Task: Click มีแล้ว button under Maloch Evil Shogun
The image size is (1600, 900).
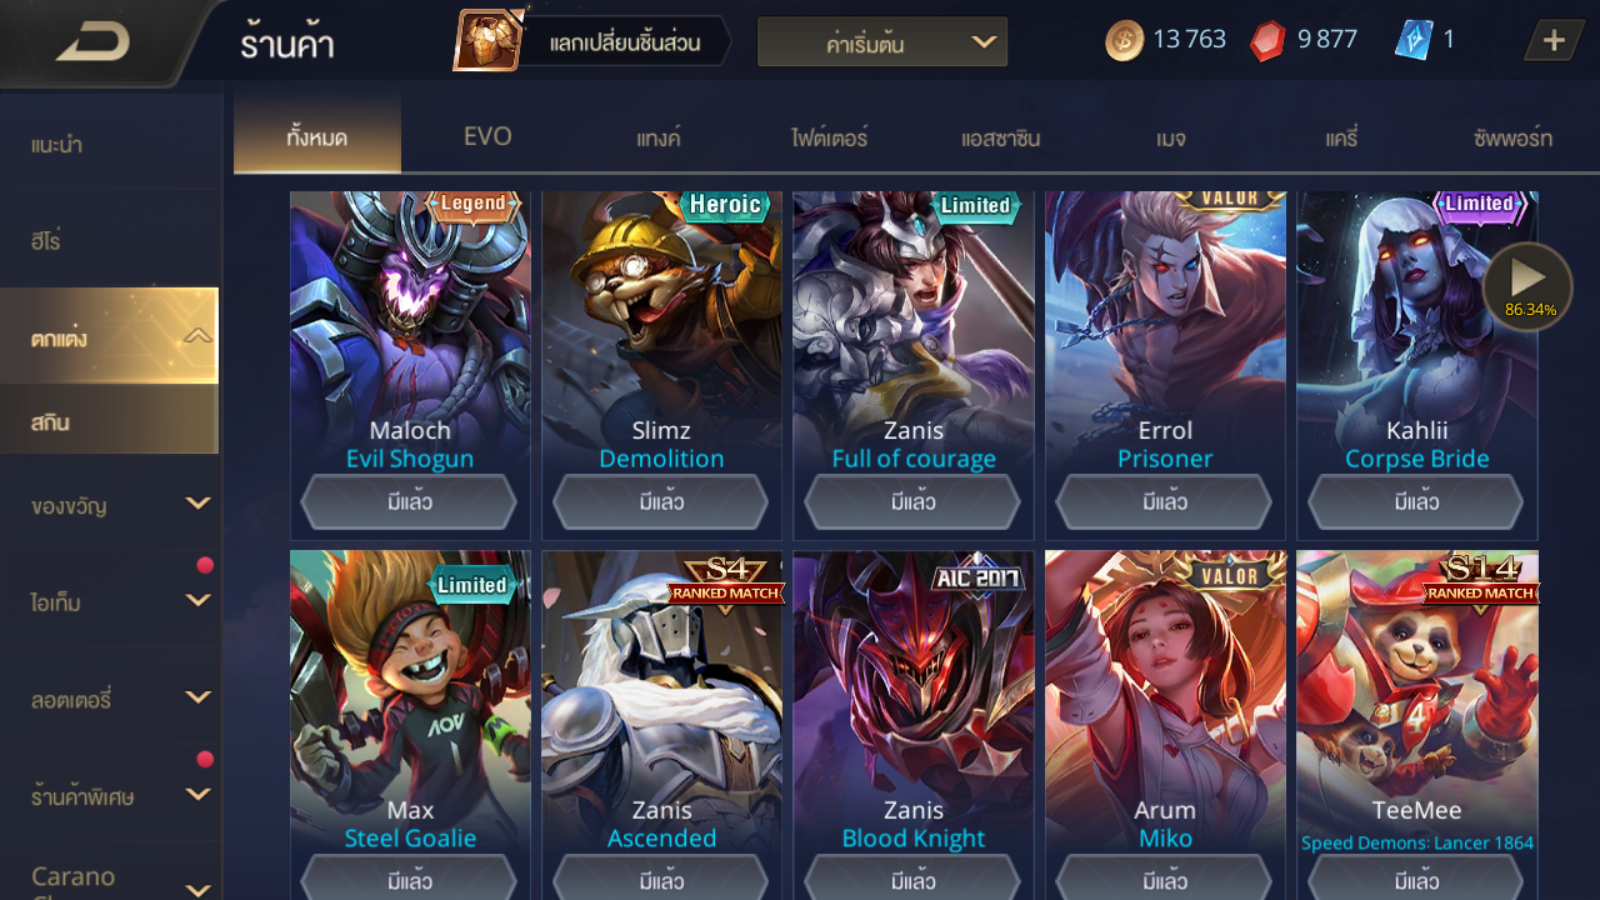Action: [x=410, y=501]
